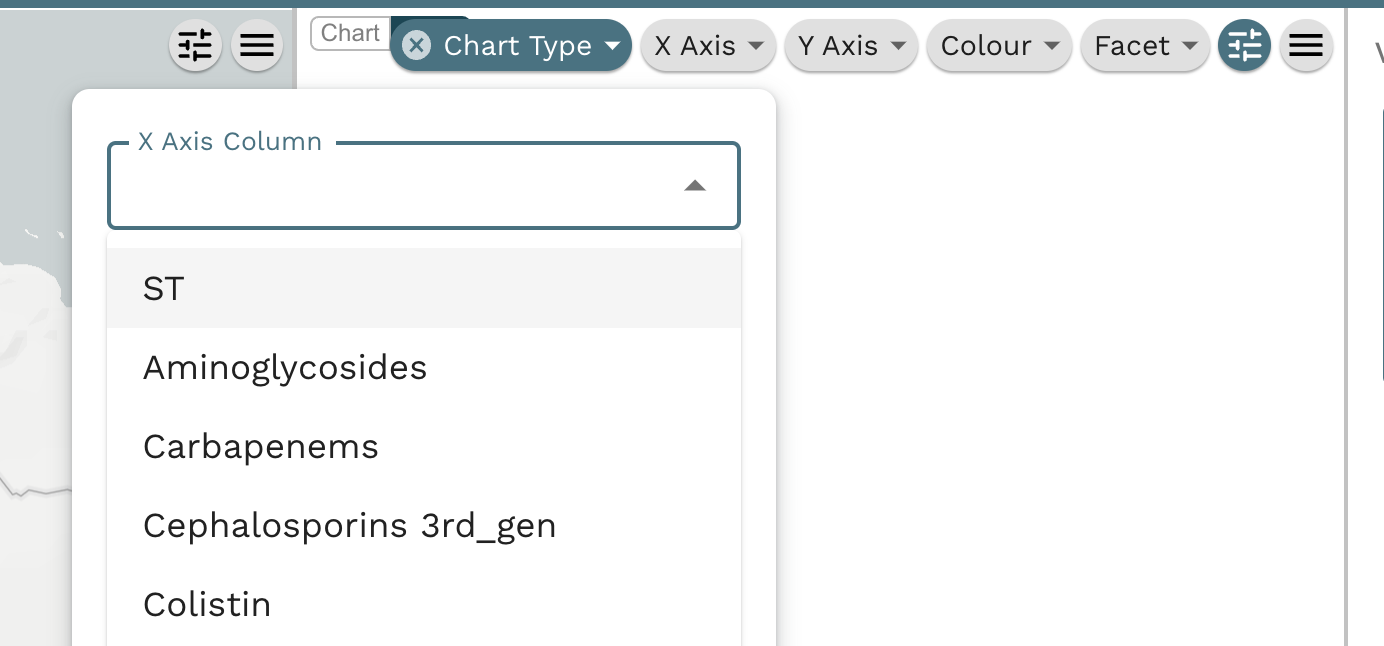Select Aminoglycosides from the column list

coord(424,367)
